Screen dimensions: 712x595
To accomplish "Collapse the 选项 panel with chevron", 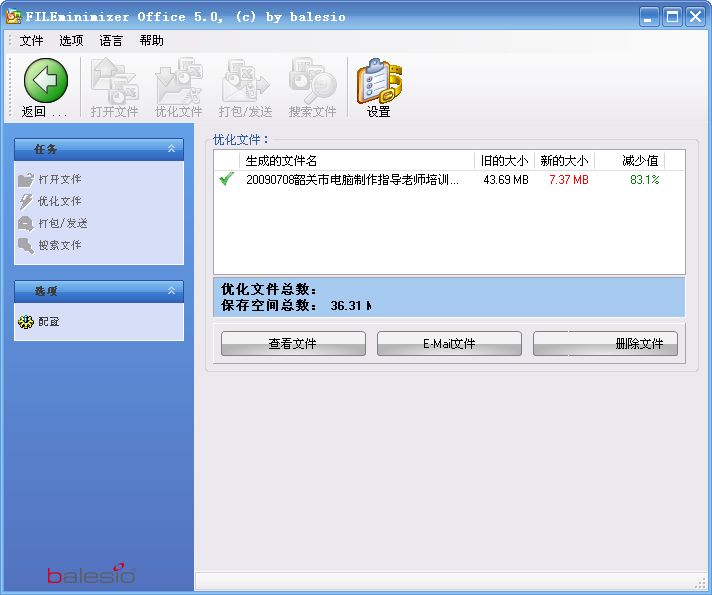I will click(x=171, y=291).
